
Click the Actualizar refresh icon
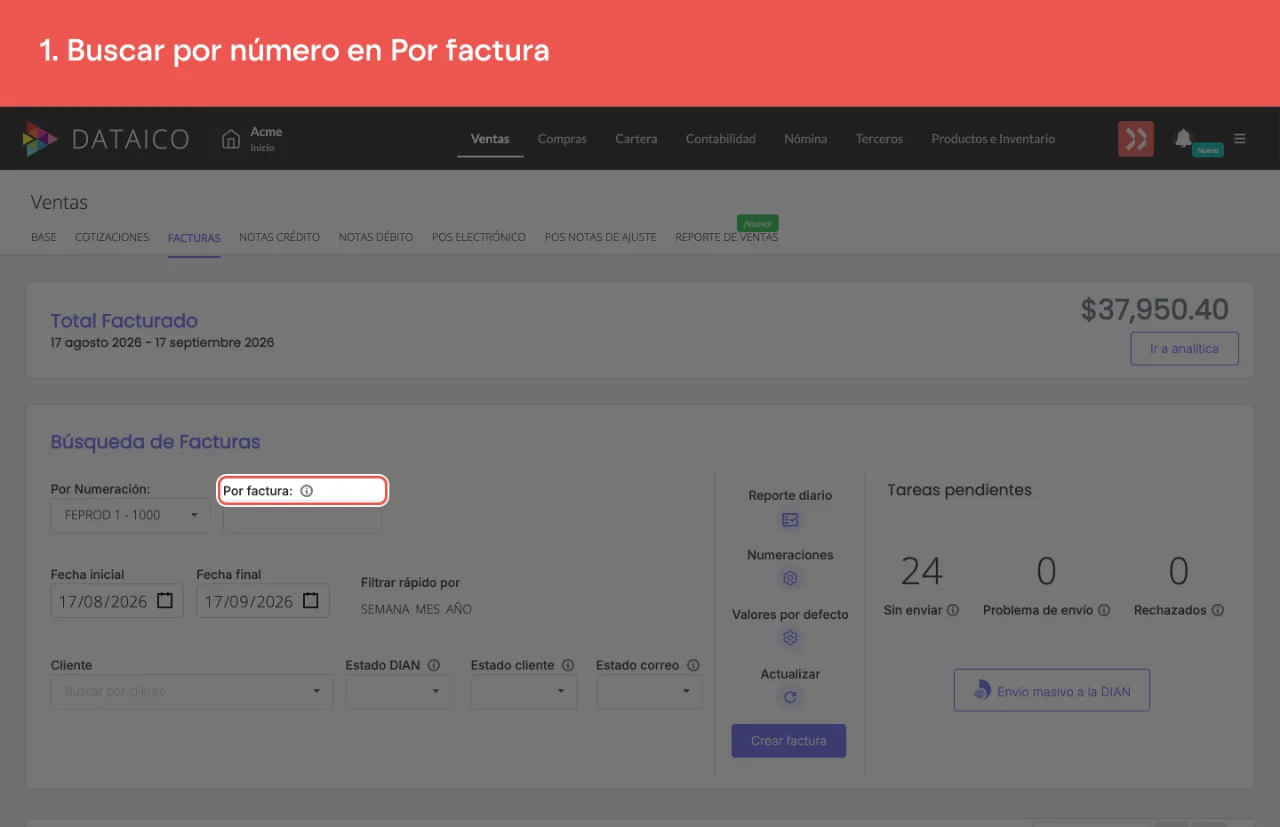tap(790, 698)
